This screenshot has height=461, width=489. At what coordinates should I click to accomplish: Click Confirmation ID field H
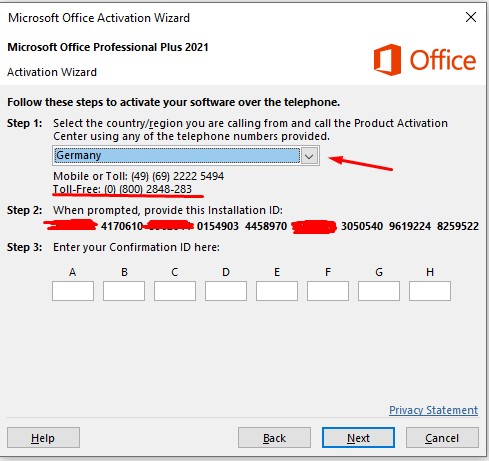[430, 291]
